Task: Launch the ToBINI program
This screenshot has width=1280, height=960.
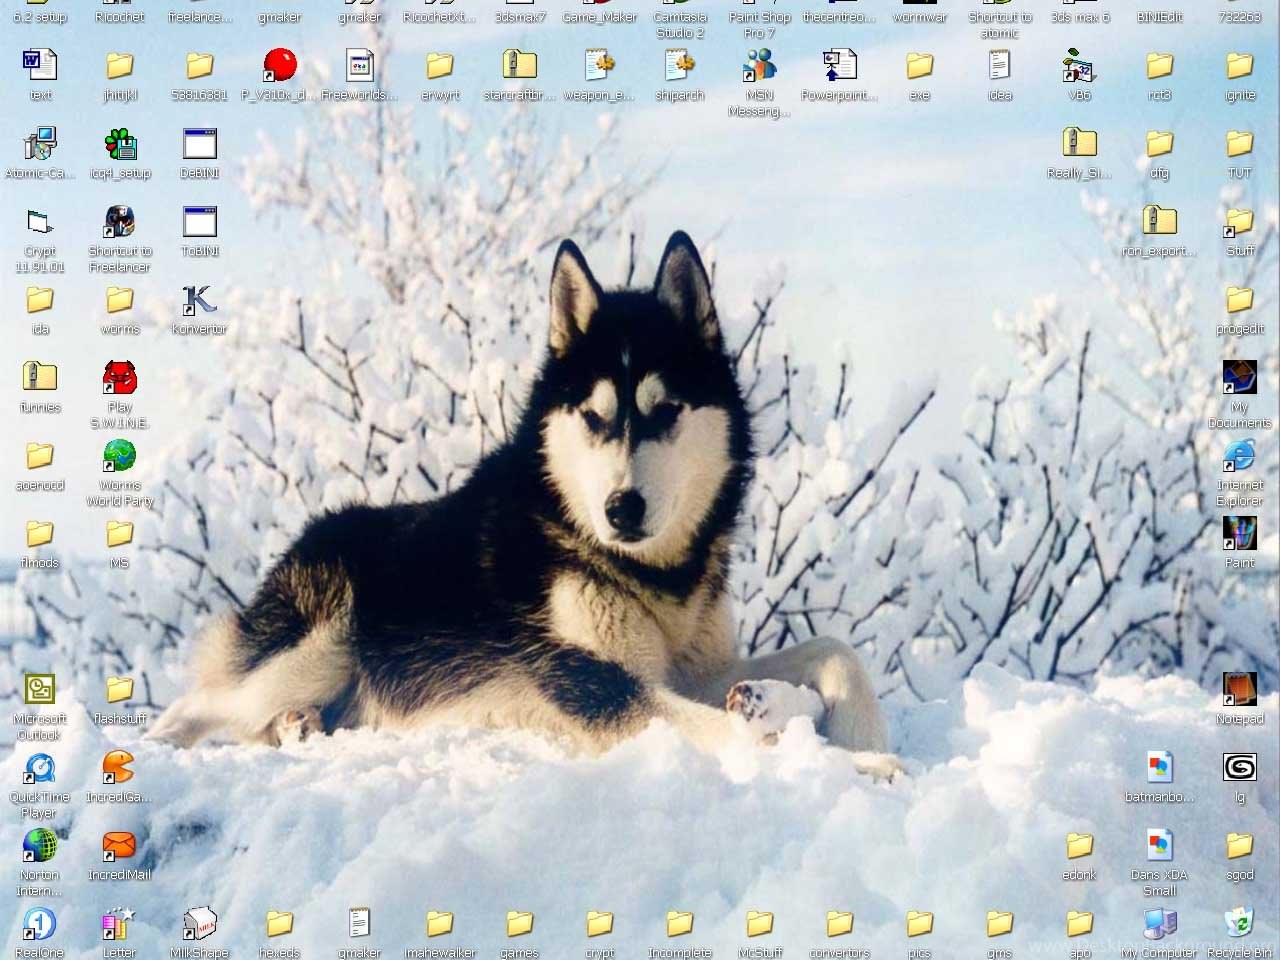Action: 200,222
